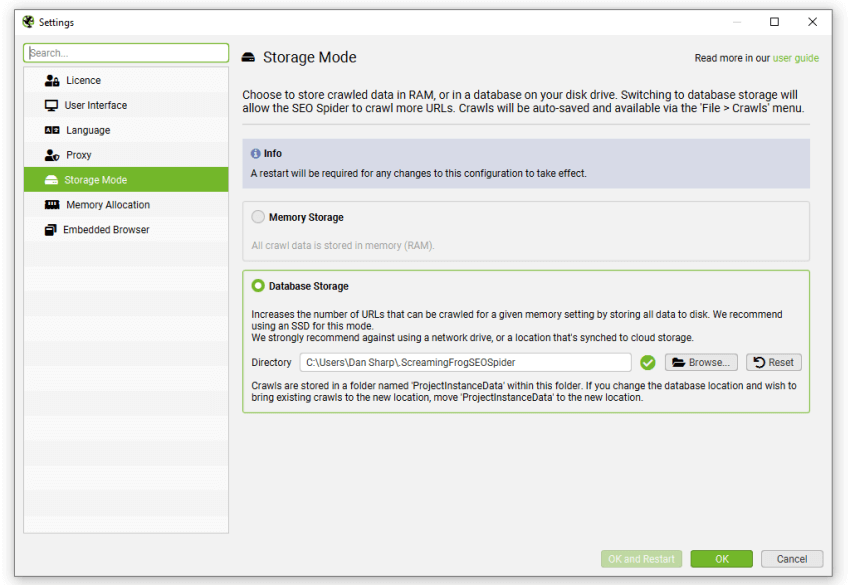
Task: Select the Licence sidebar icon
Action: (51, 80)
